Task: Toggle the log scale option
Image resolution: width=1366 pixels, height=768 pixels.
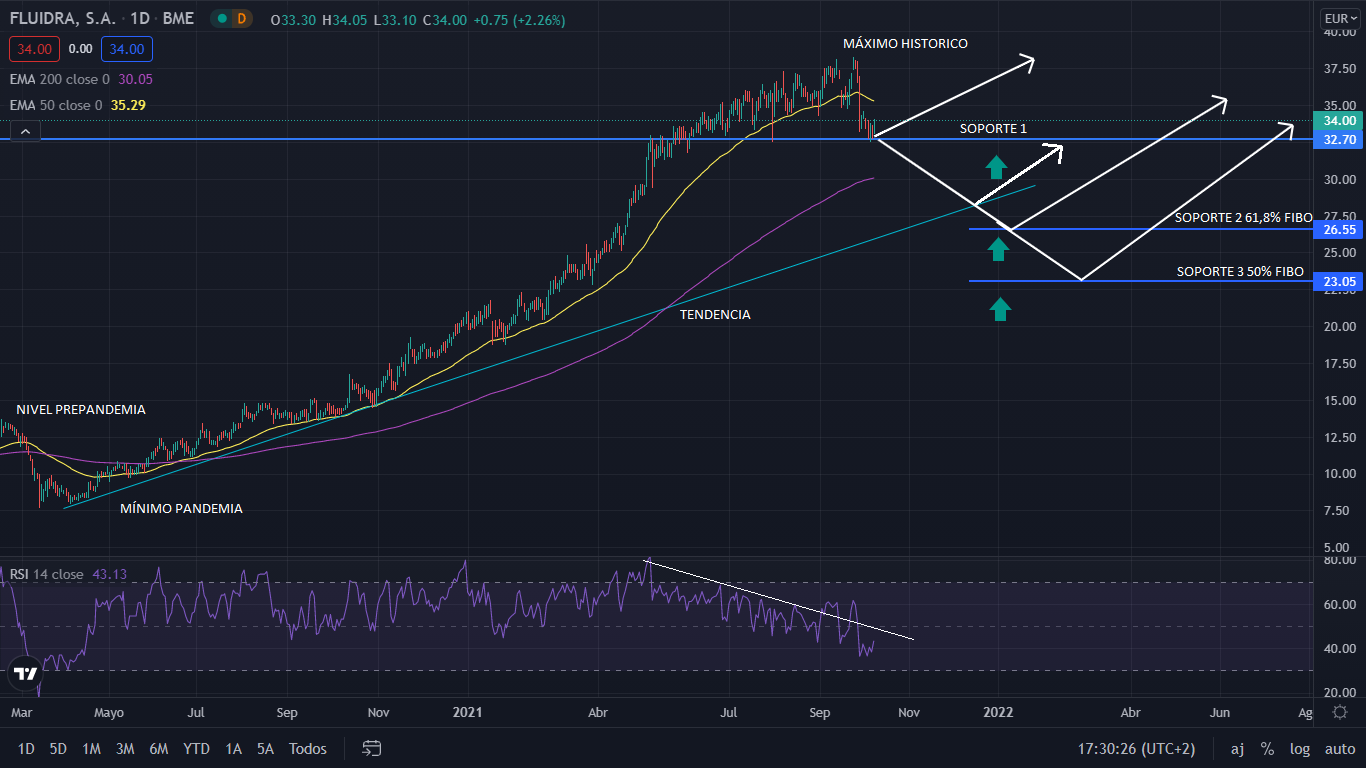Action: pyautogui.click(x=1300, y=748)
